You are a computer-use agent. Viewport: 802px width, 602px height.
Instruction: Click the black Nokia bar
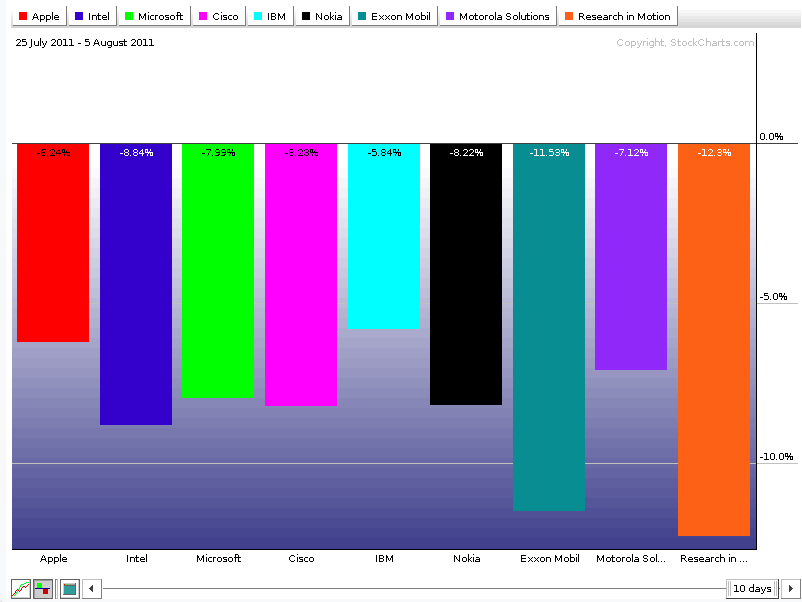coord(466,275)
